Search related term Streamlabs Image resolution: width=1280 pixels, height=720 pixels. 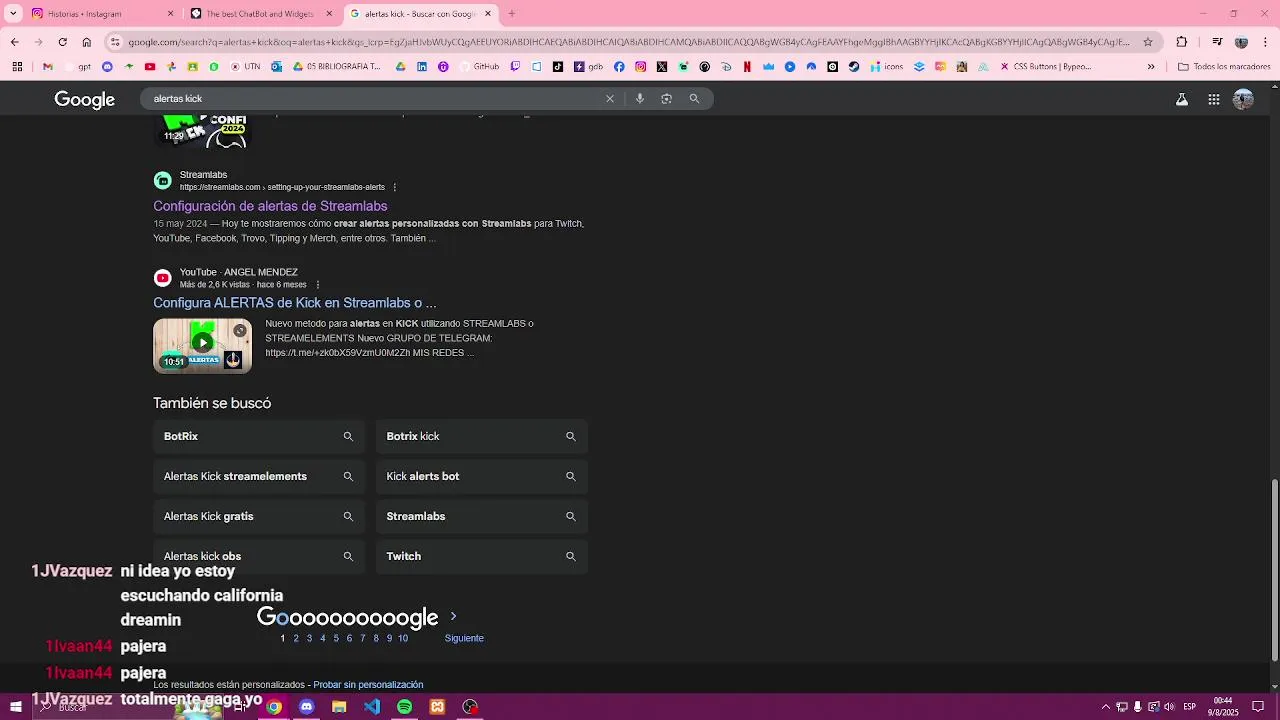[x=482, y=516]
